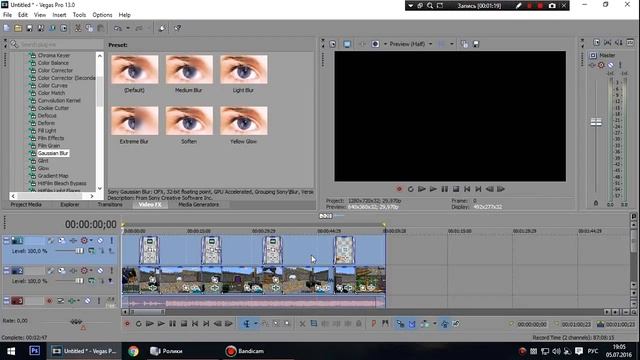Collapse audio track 3 with its minimize button
The width and height of the screenshot is (640, 360).
click(x=6, y=301)
